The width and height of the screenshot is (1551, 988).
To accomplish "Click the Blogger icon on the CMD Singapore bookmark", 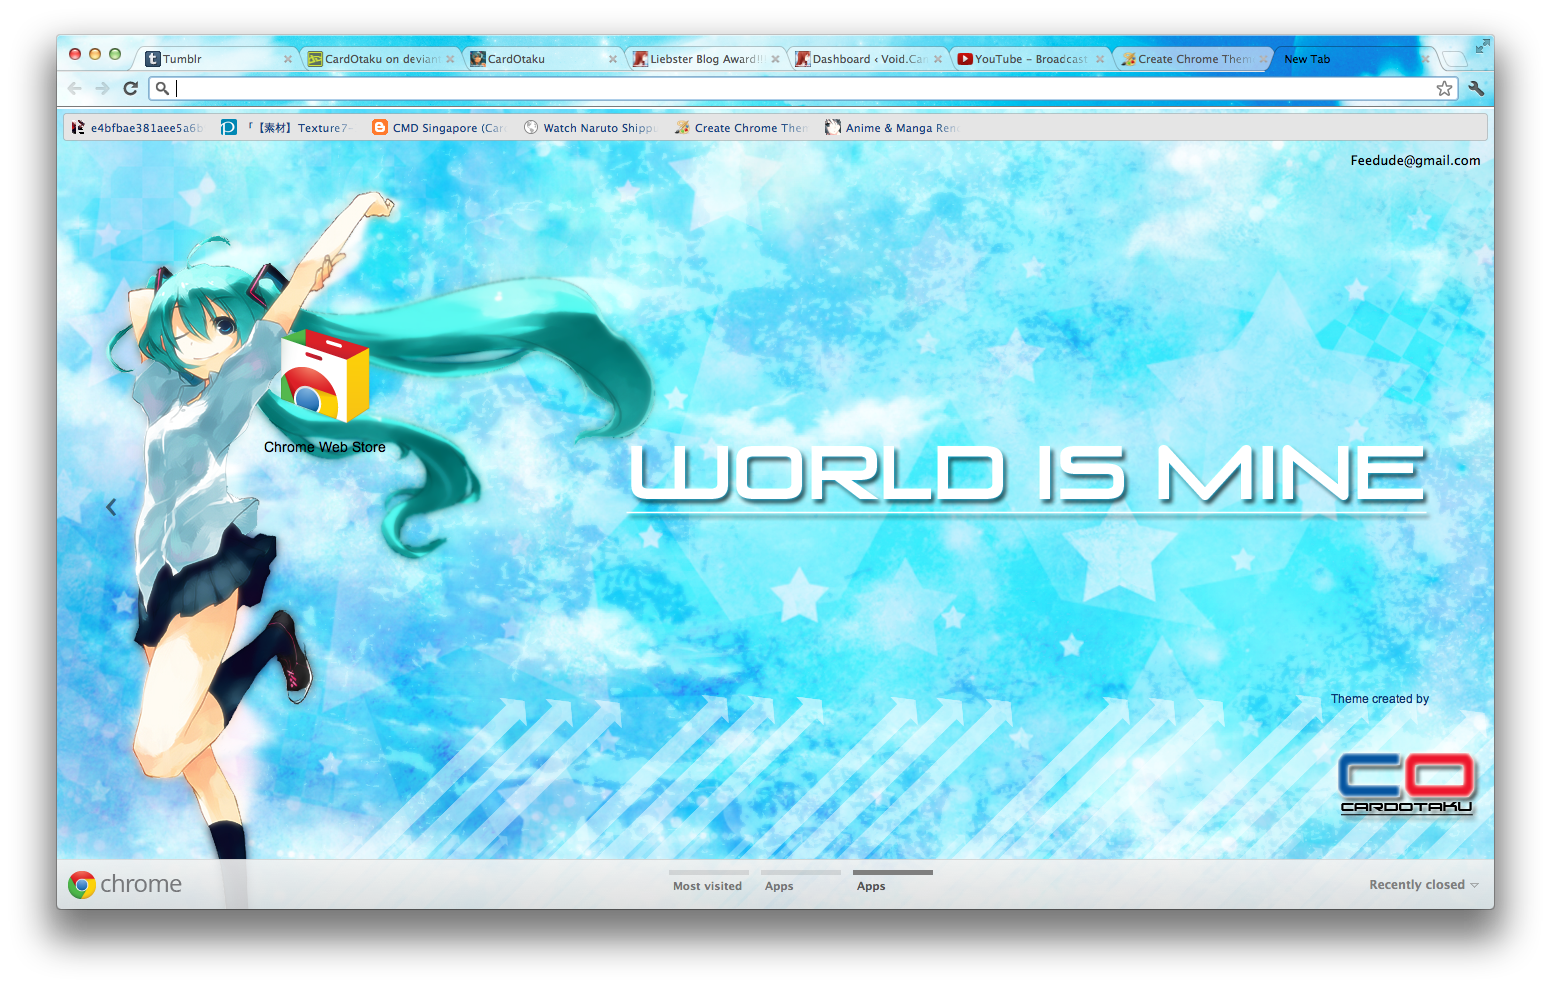I will point(380,127).
